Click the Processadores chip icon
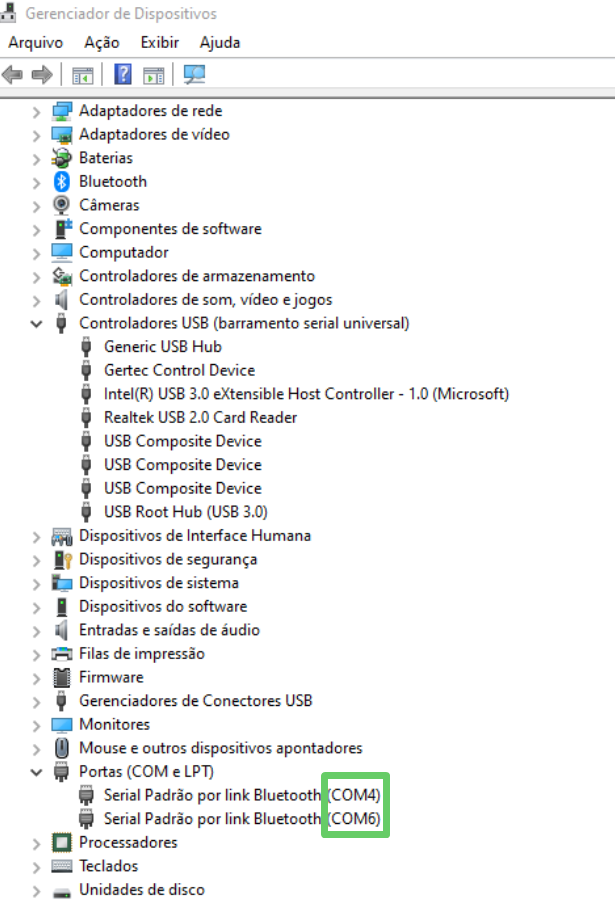This screenshot has height=904, width=615. (x=62, y=842)
